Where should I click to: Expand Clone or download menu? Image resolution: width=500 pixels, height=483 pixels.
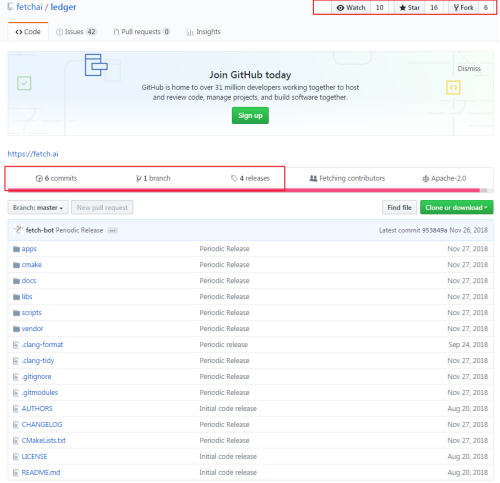coord(456,208)
